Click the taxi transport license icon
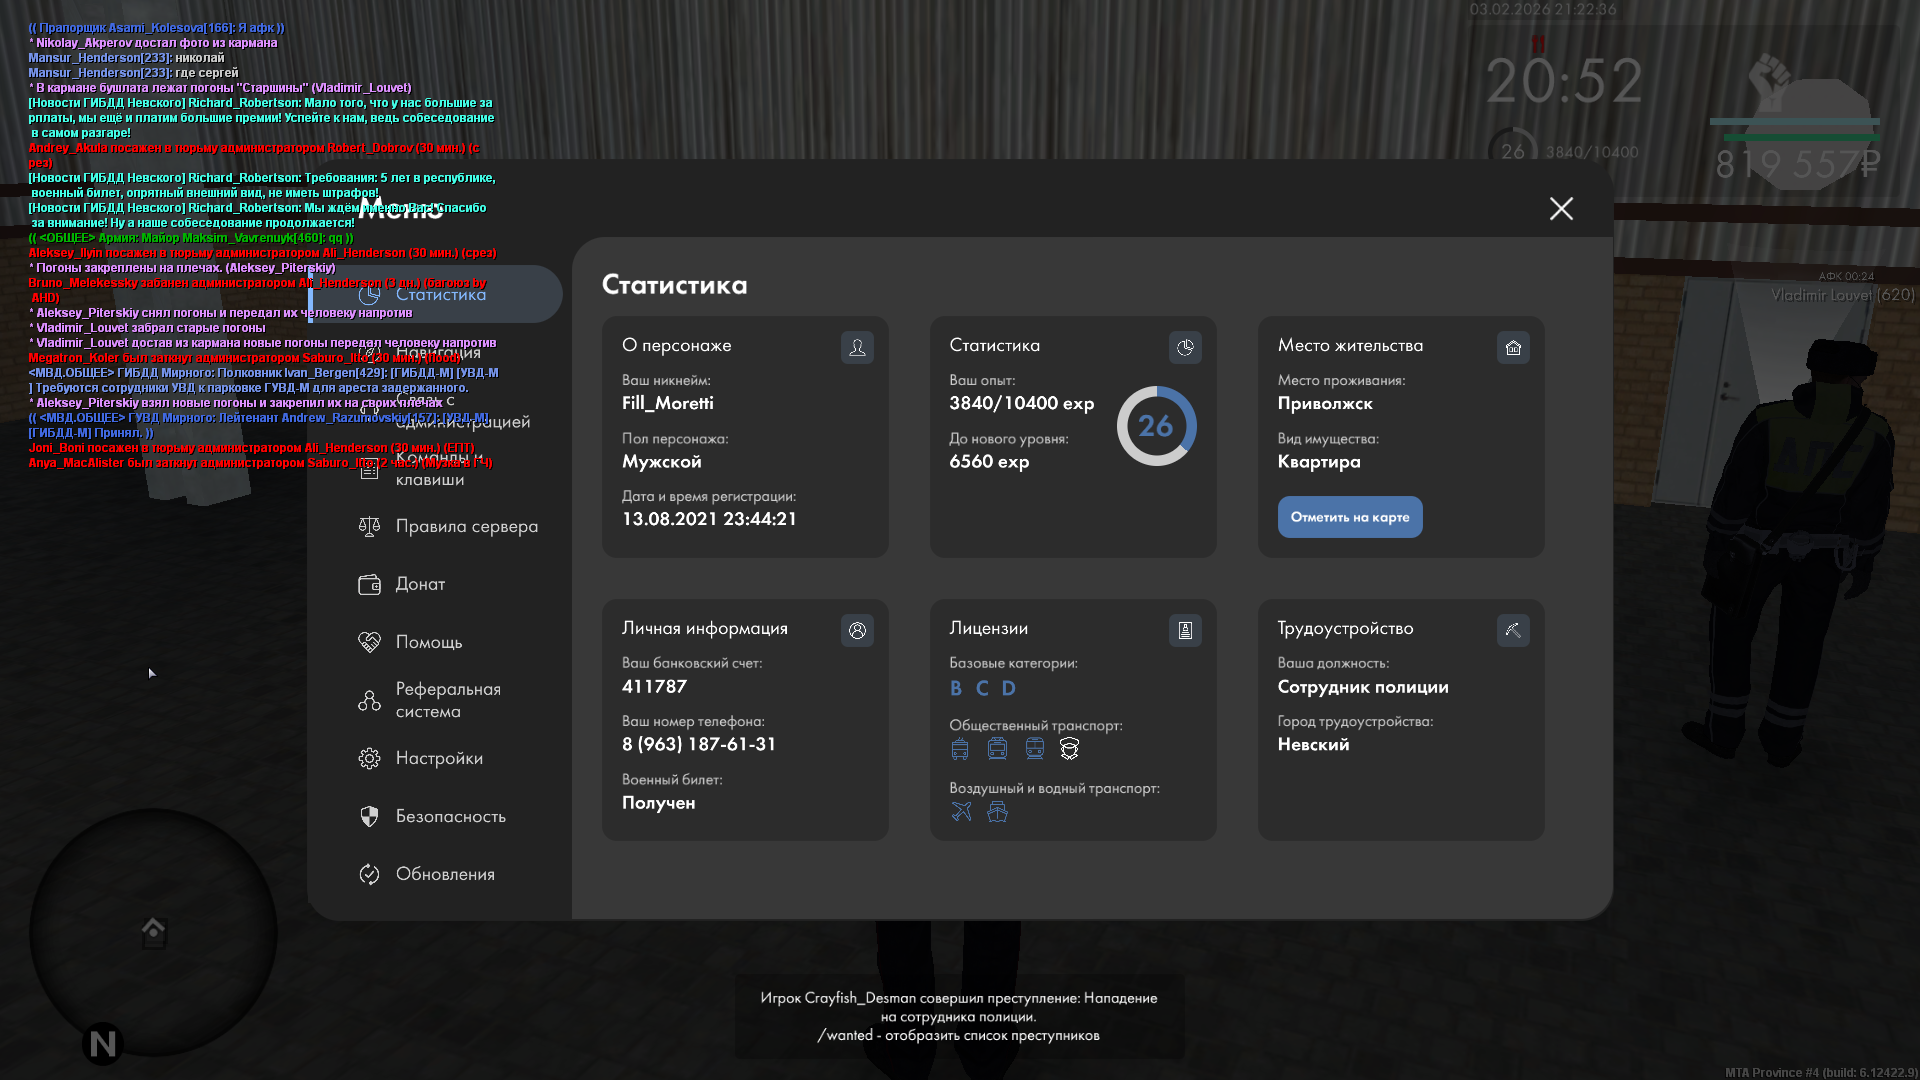The height and width of the screenshot is (1080, 1920). tap(1069, 749)
